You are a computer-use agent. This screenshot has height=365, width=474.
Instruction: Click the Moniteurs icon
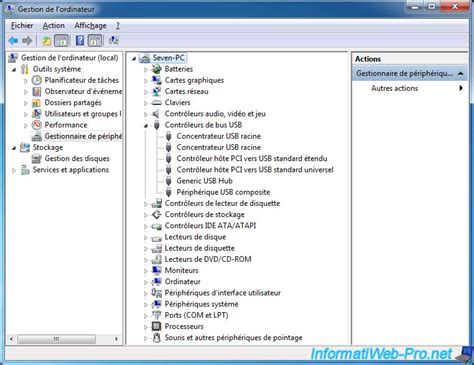coord(156,270)
